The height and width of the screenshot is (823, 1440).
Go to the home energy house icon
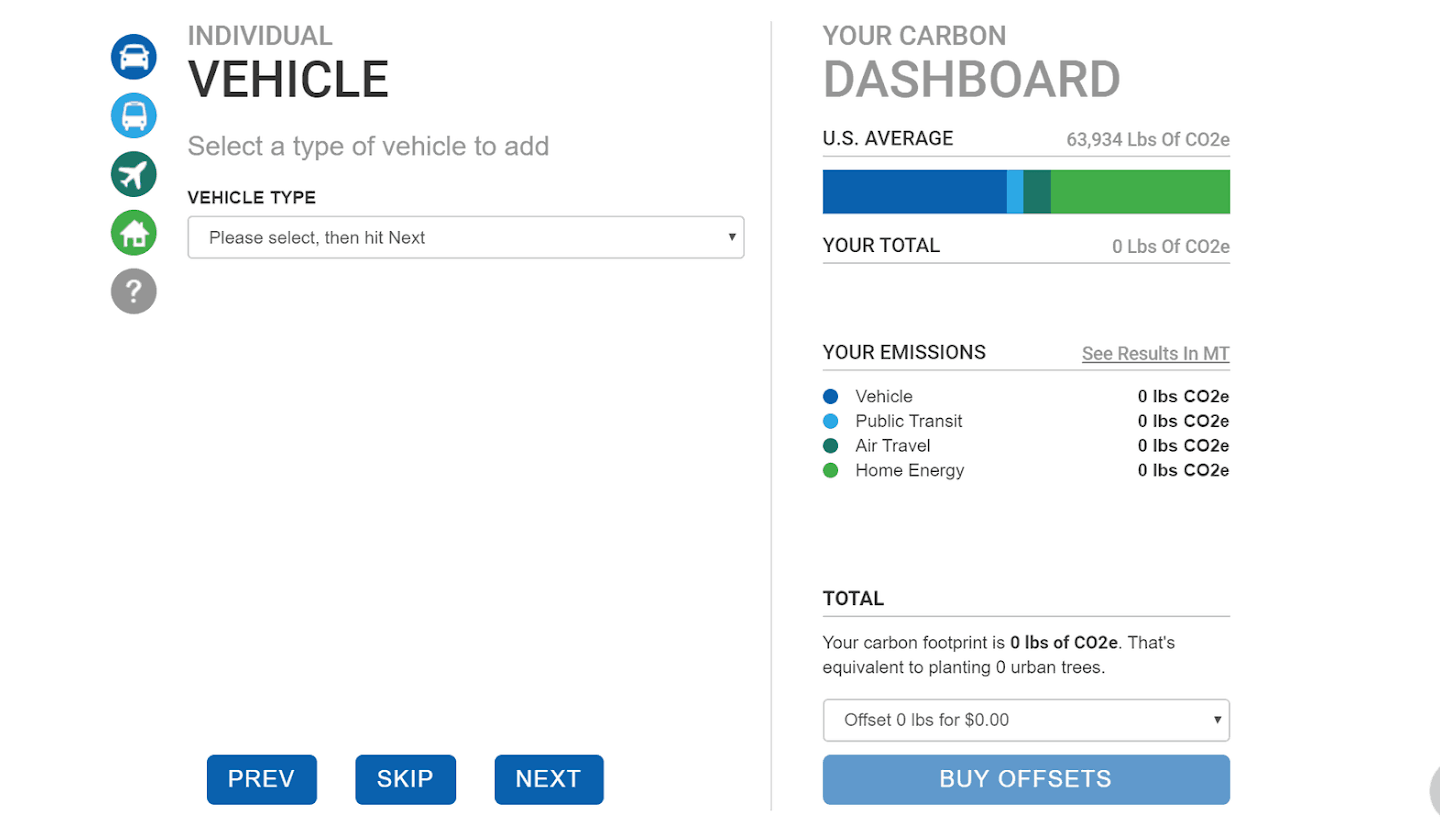pos(133,234)
